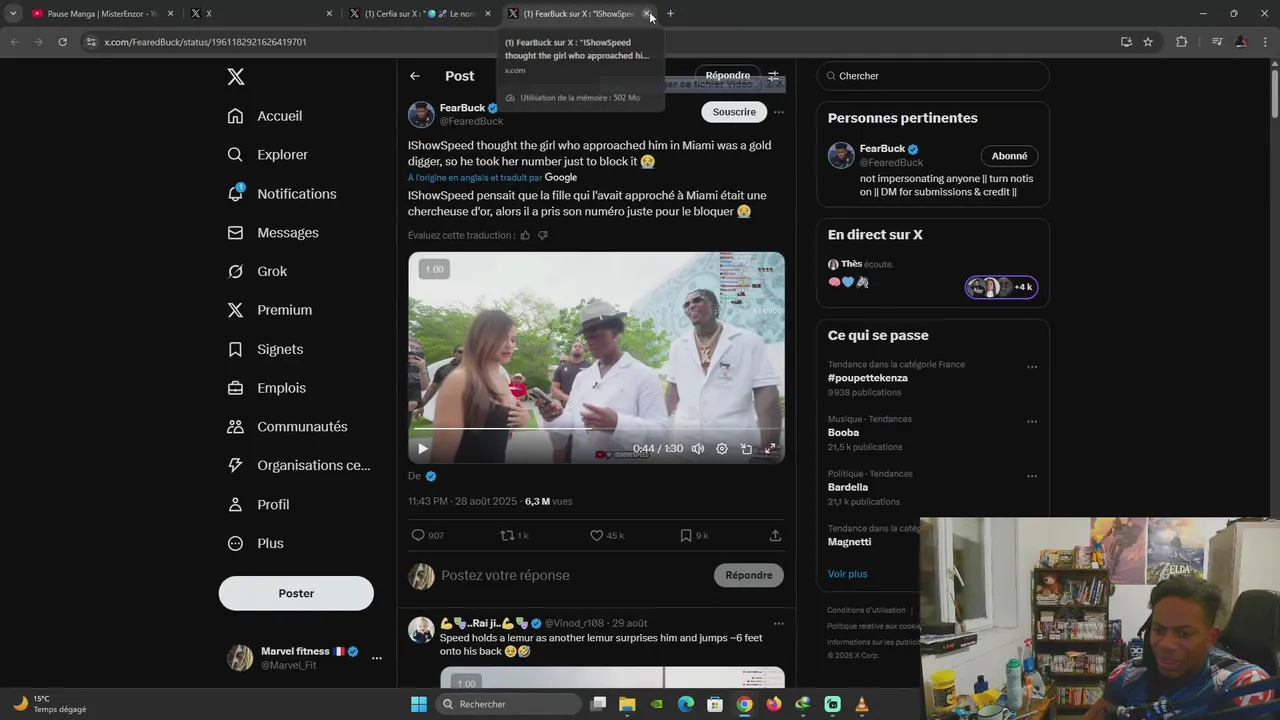Open File Explorer from the taskbar
The image size is (1280, 720).
627,704
